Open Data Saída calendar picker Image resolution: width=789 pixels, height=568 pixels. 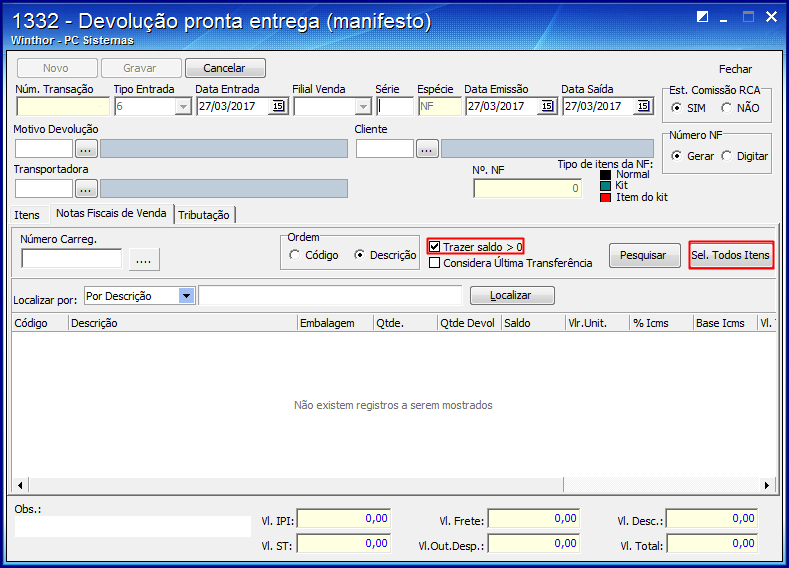[643, 106]
